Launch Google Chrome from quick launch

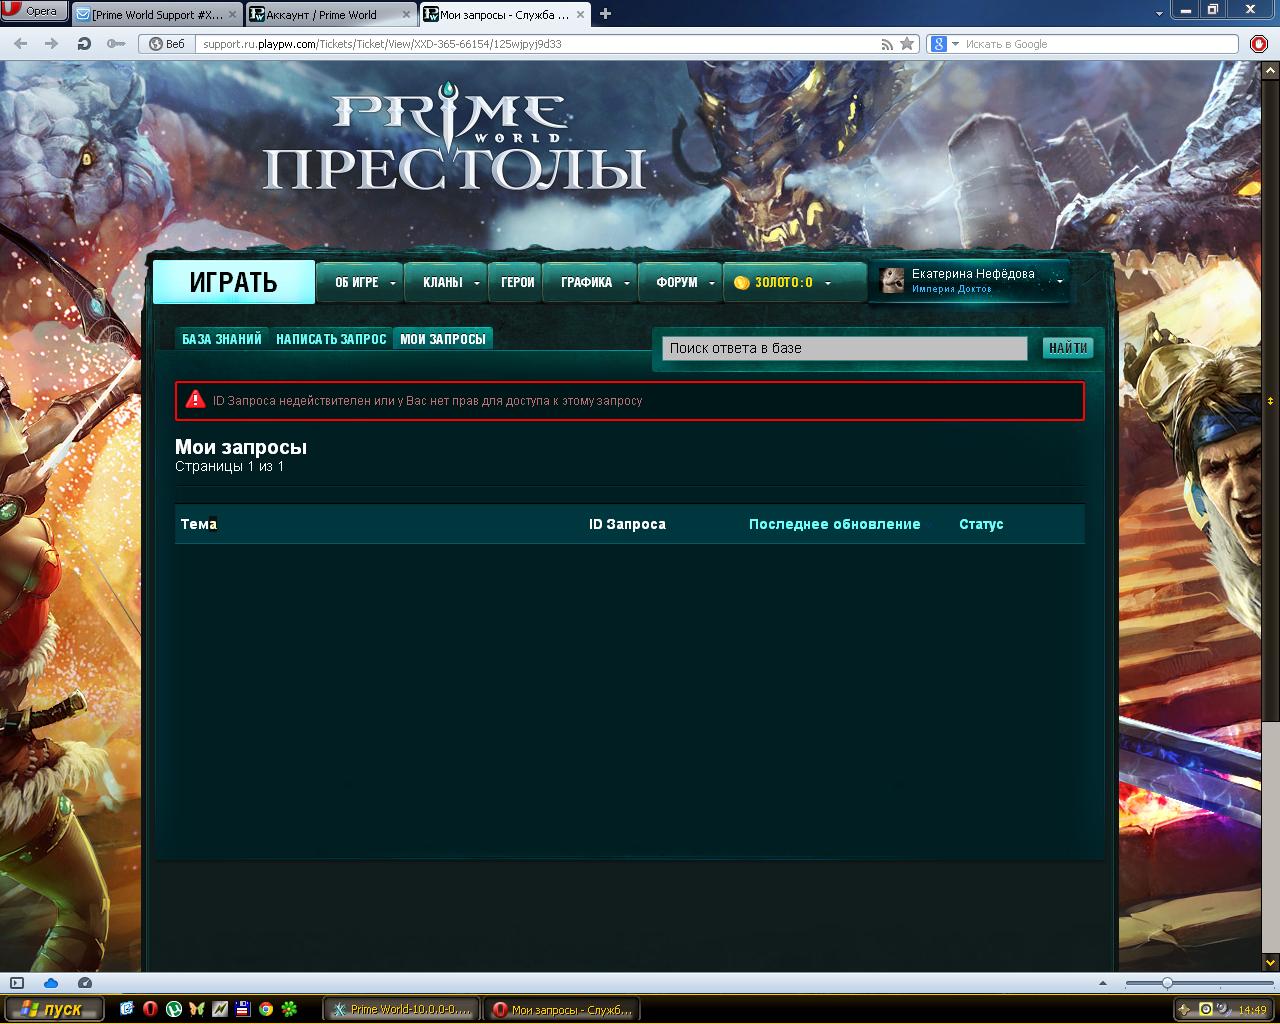(266, 1009)
